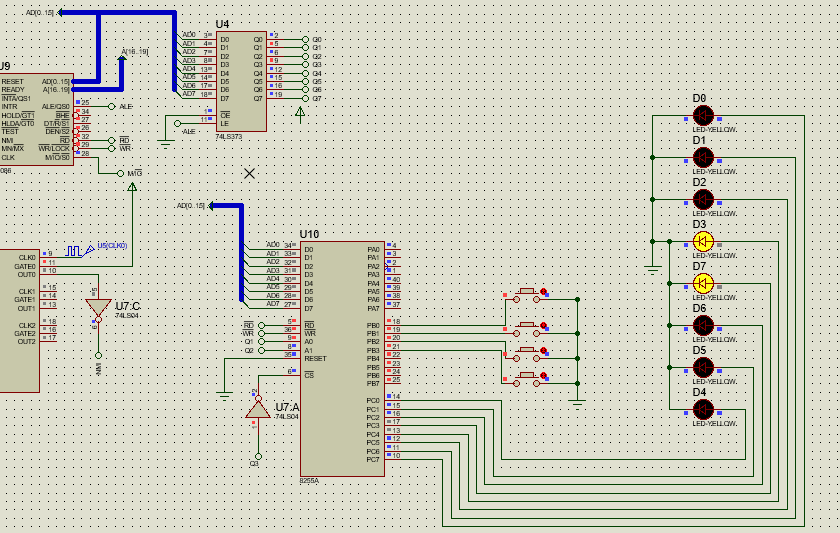Click the 8255A part name text

309,481
